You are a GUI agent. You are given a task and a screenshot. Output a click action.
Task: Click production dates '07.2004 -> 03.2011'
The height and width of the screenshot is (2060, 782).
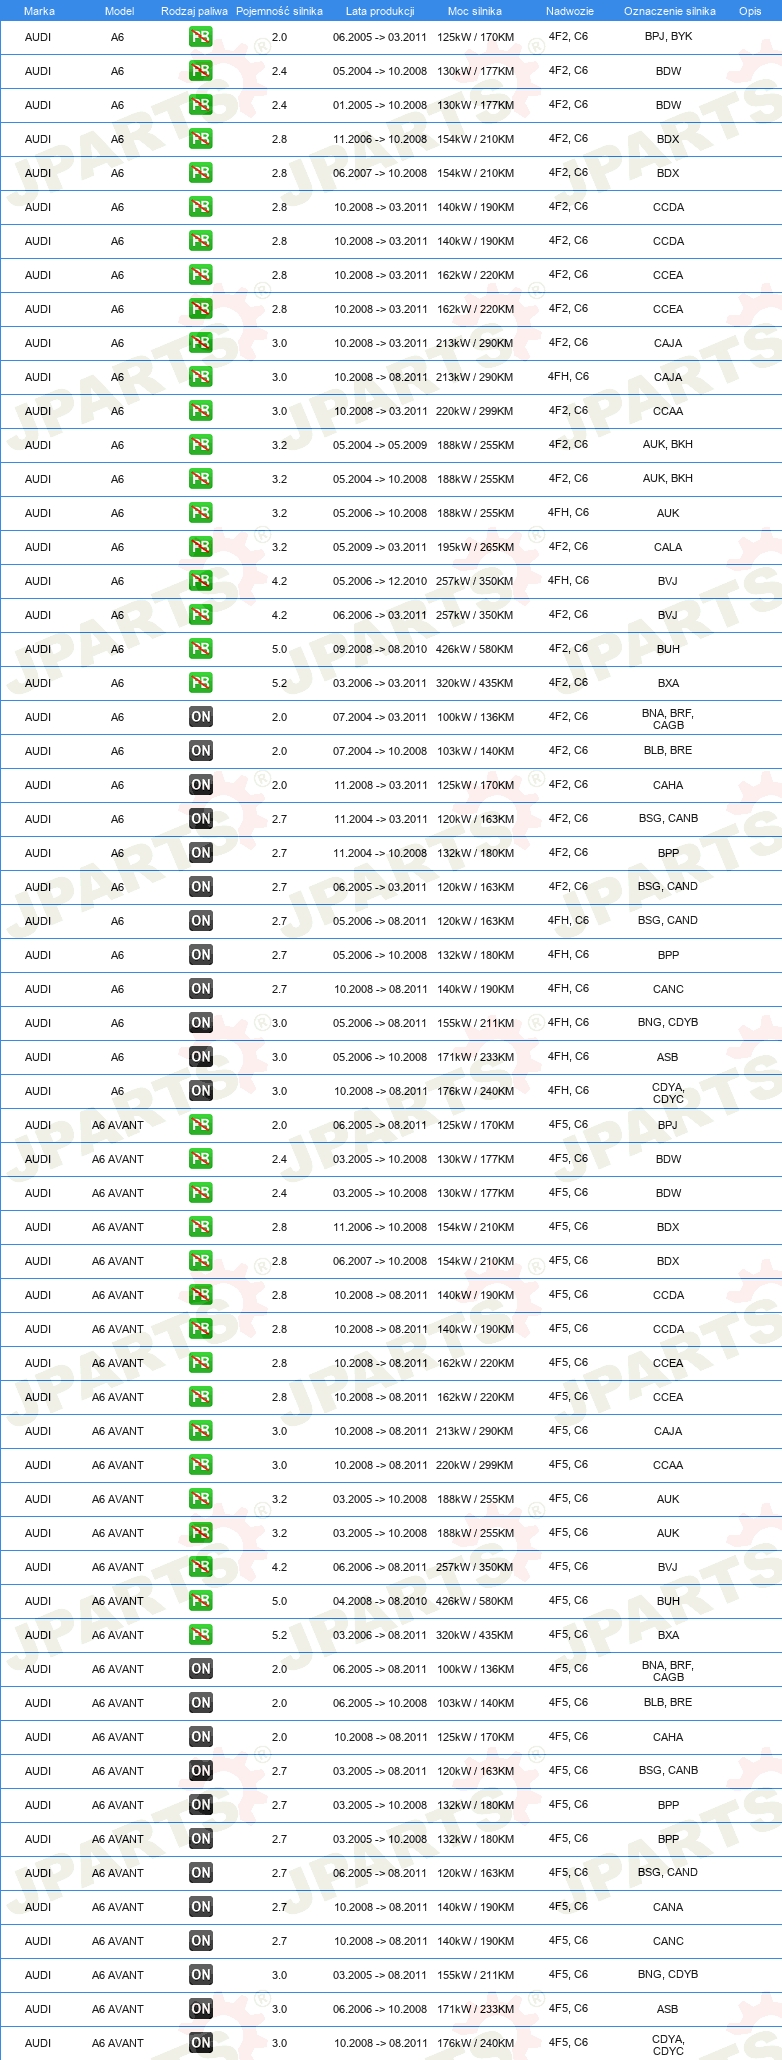[380, 717]
